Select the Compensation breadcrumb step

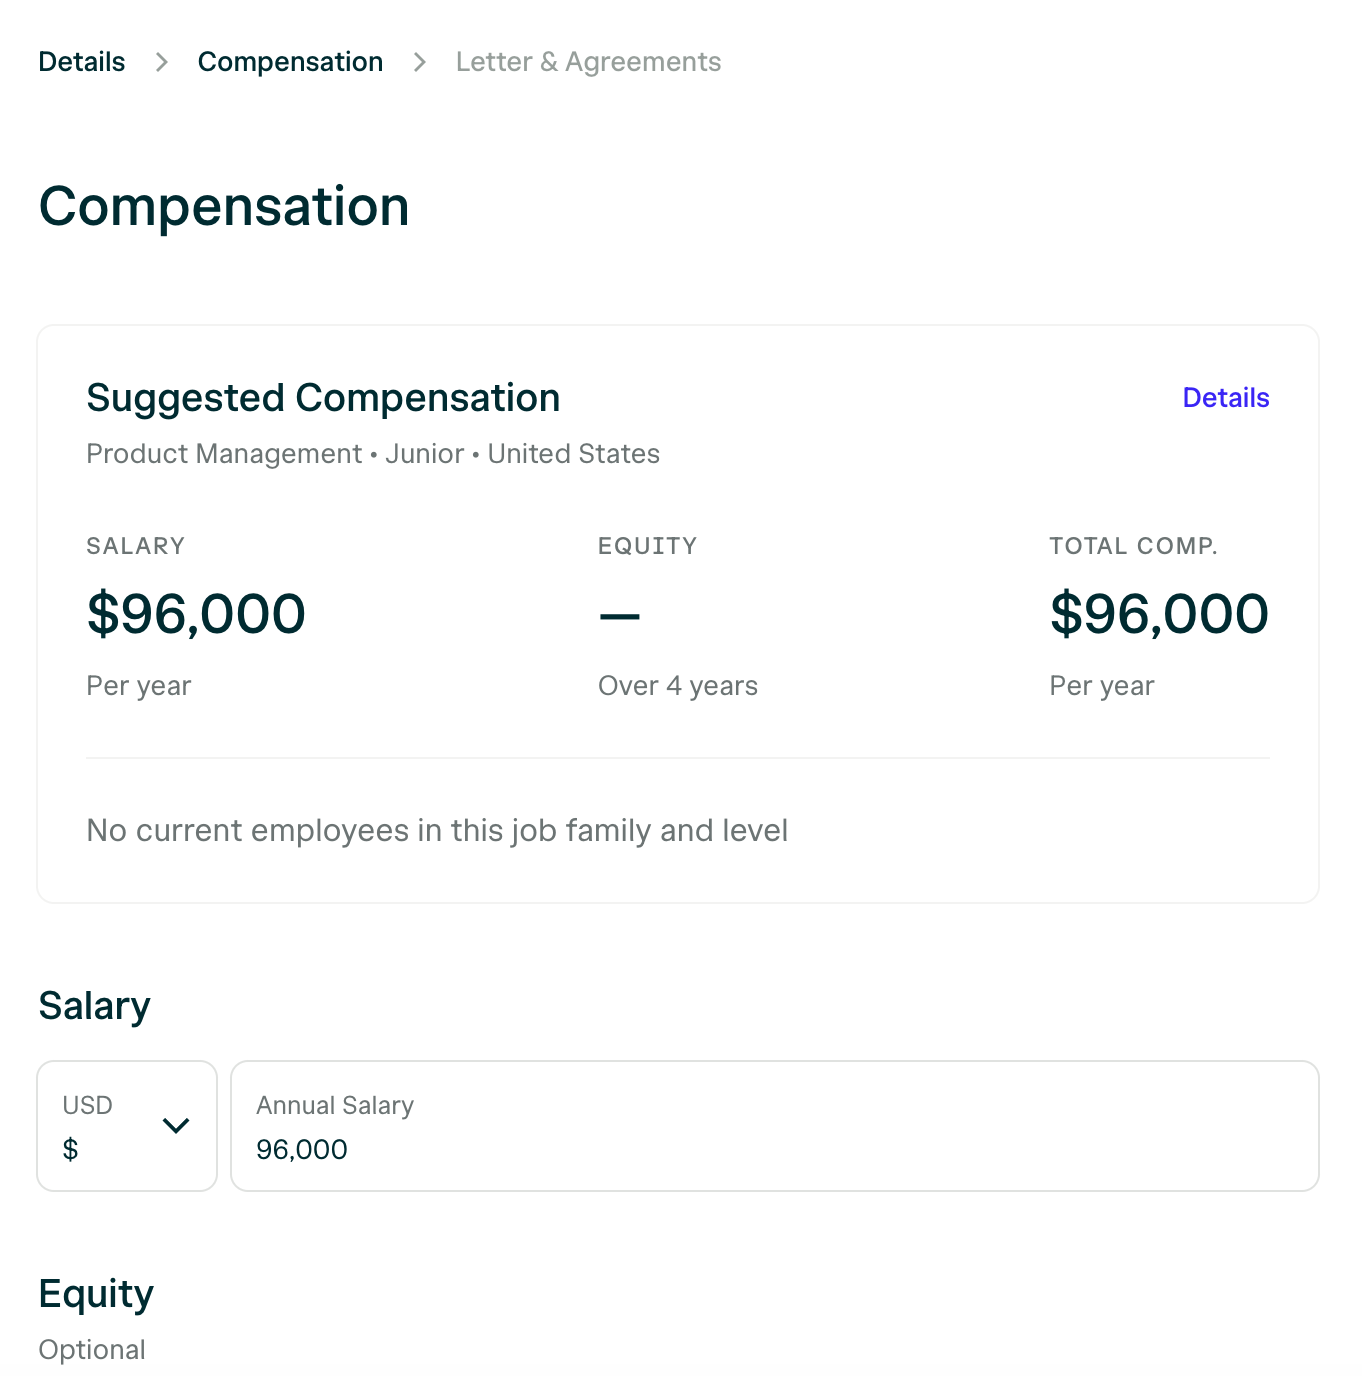[290, 62]
